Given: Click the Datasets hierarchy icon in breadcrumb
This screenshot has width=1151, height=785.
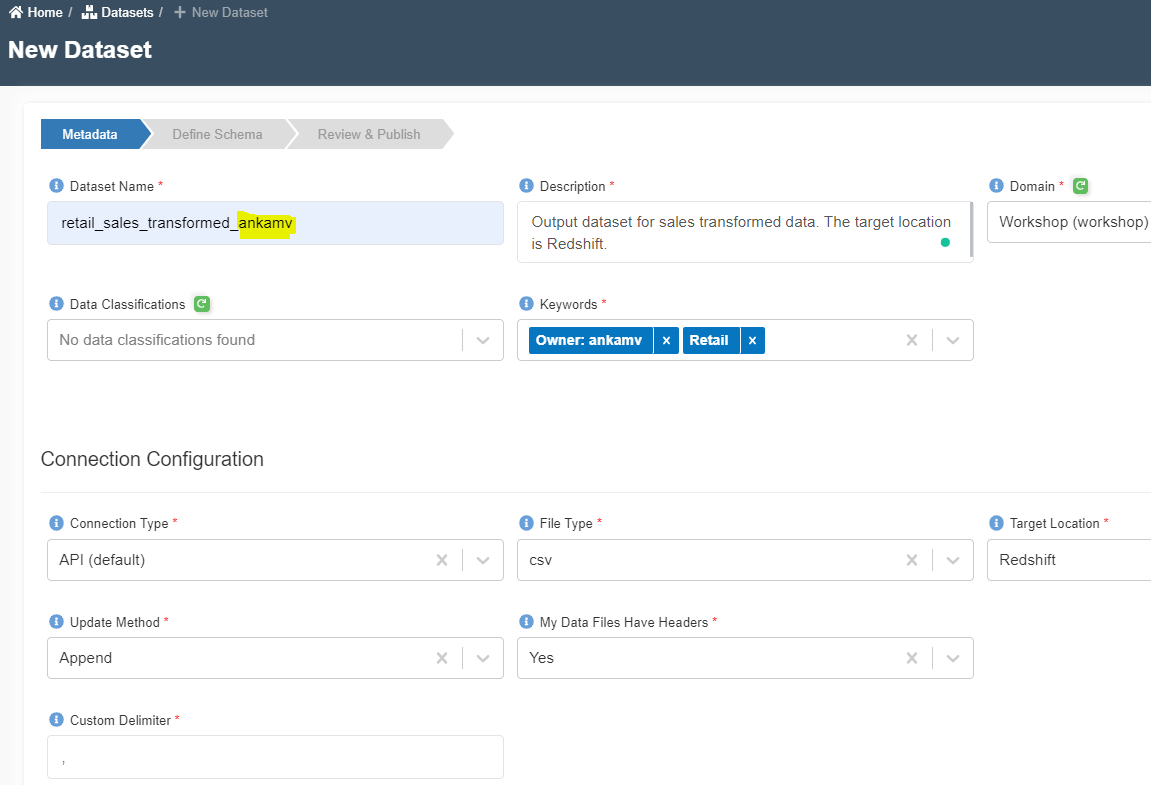Looking at the screenshot, I should coord(89,12).
